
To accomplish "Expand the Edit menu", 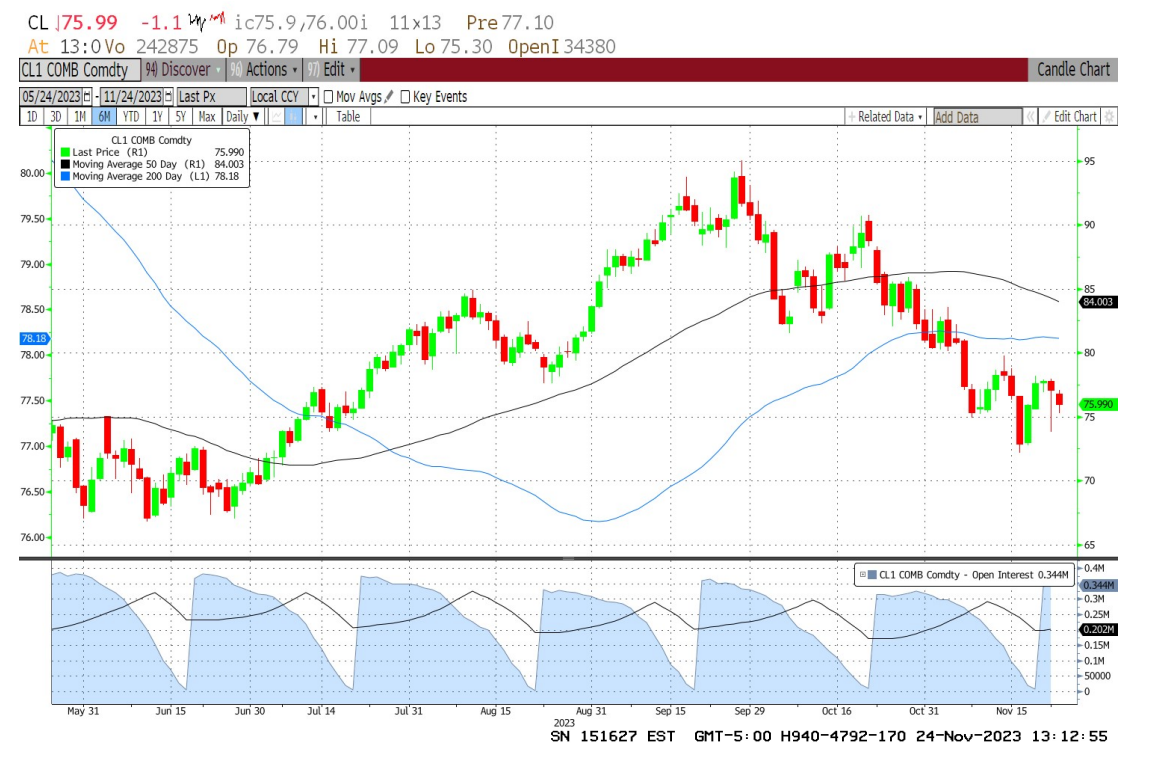I will click(x=332, y=70).
